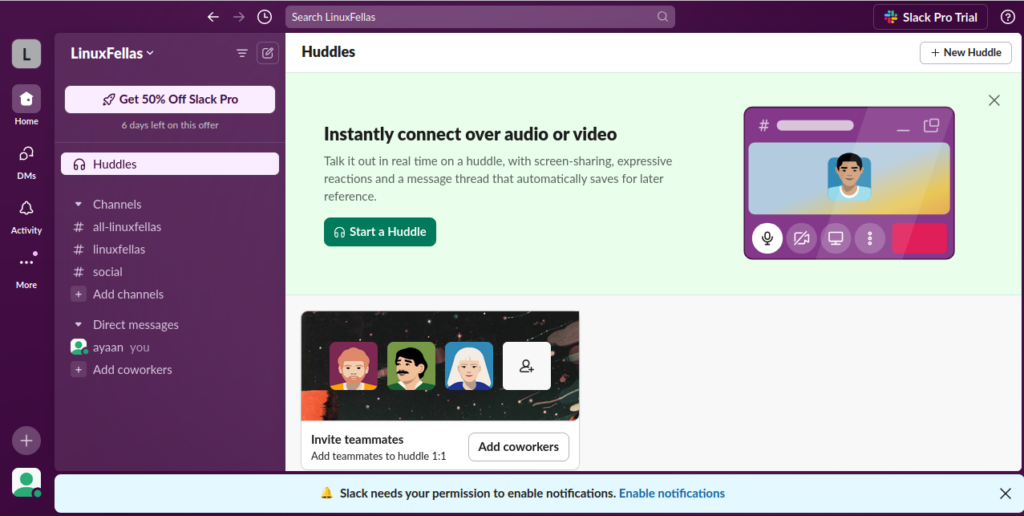Toggle screen sharing in huddle preview
The width and height of the screenshot is (1024, 516).
point(836,238)
